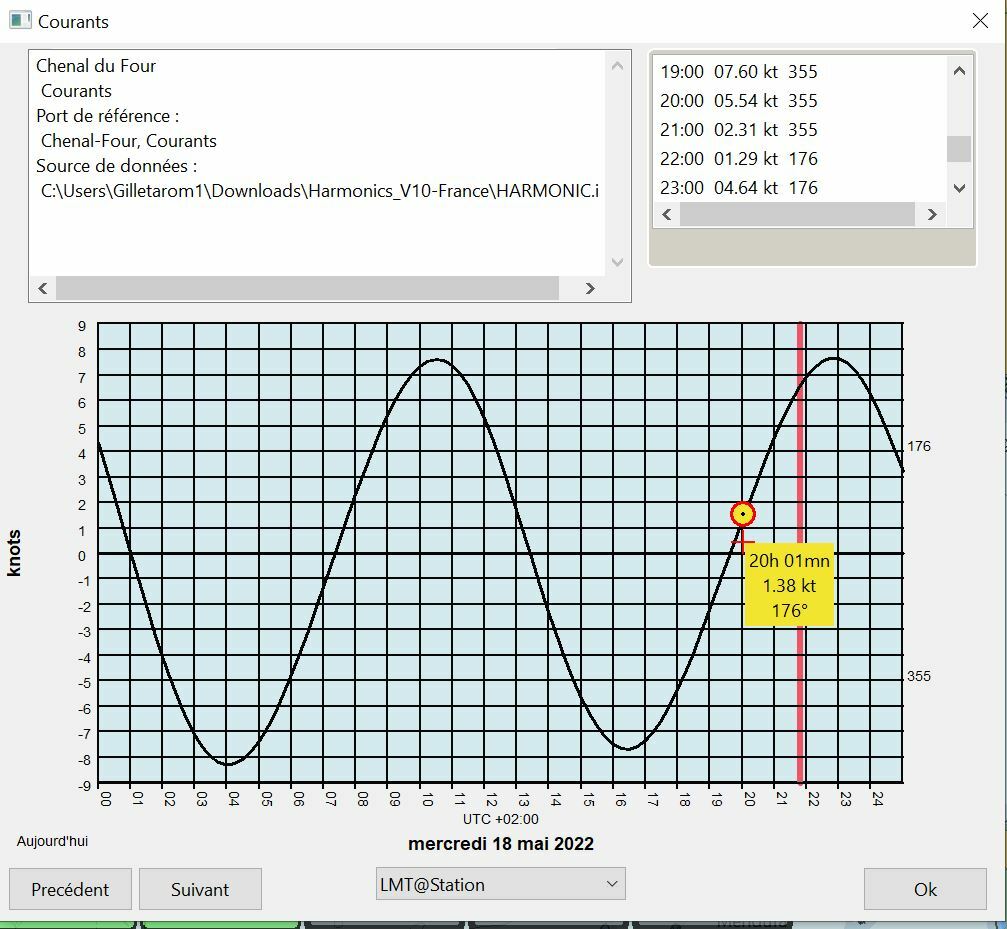Click the 'mercredi 18 mai 2022' date label
Image resolution: width=1007 pixels, height=929 pixels.
pyautogui.click(x=501, y=843)
